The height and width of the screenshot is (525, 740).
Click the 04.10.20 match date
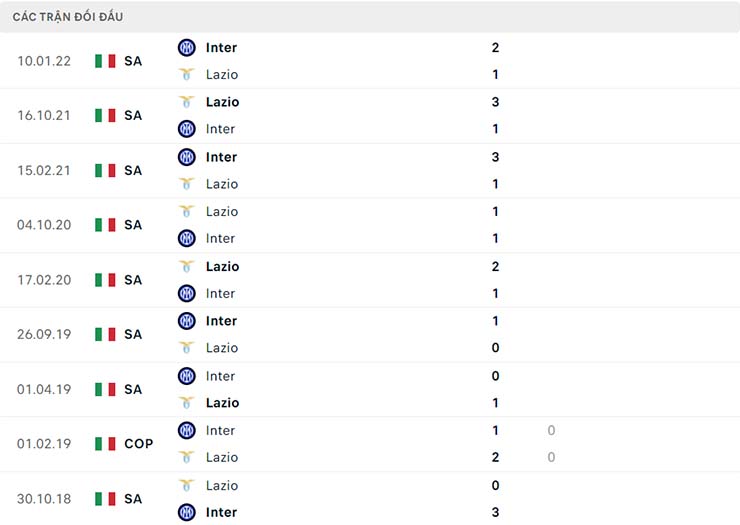(x=44, y=225)
